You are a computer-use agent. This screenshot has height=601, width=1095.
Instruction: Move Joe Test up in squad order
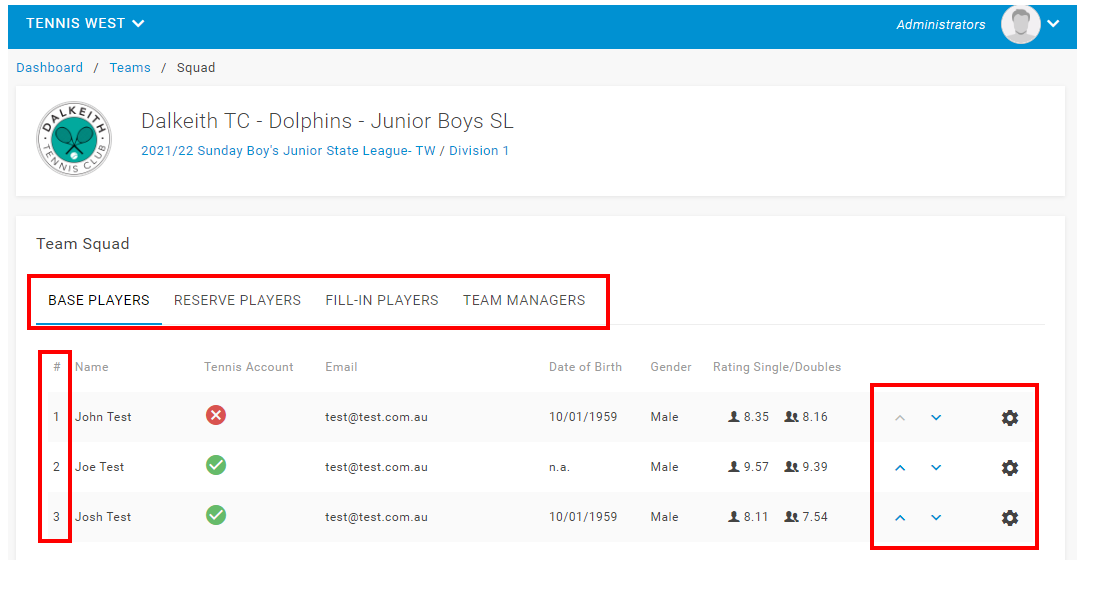point(899,468)
